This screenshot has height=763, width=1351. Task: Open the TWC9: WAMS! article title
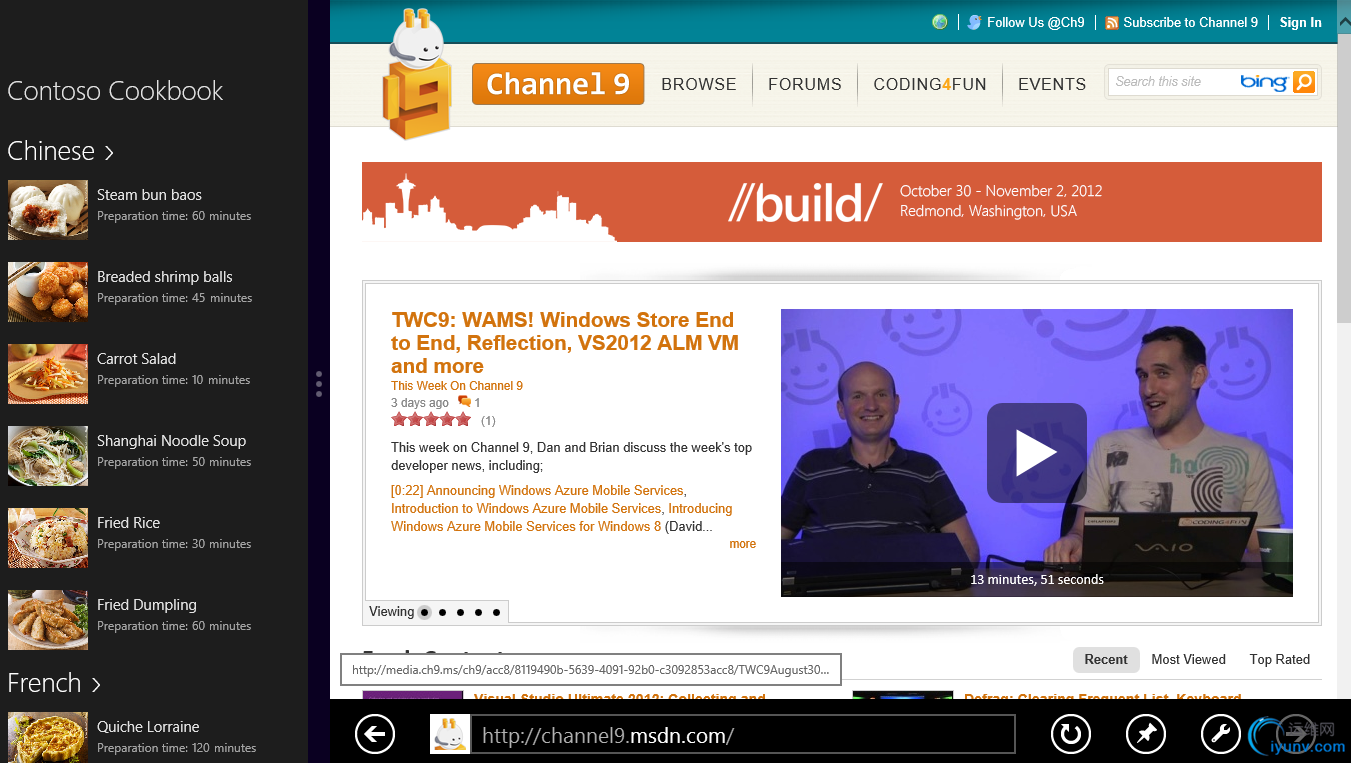pos(565,343)
